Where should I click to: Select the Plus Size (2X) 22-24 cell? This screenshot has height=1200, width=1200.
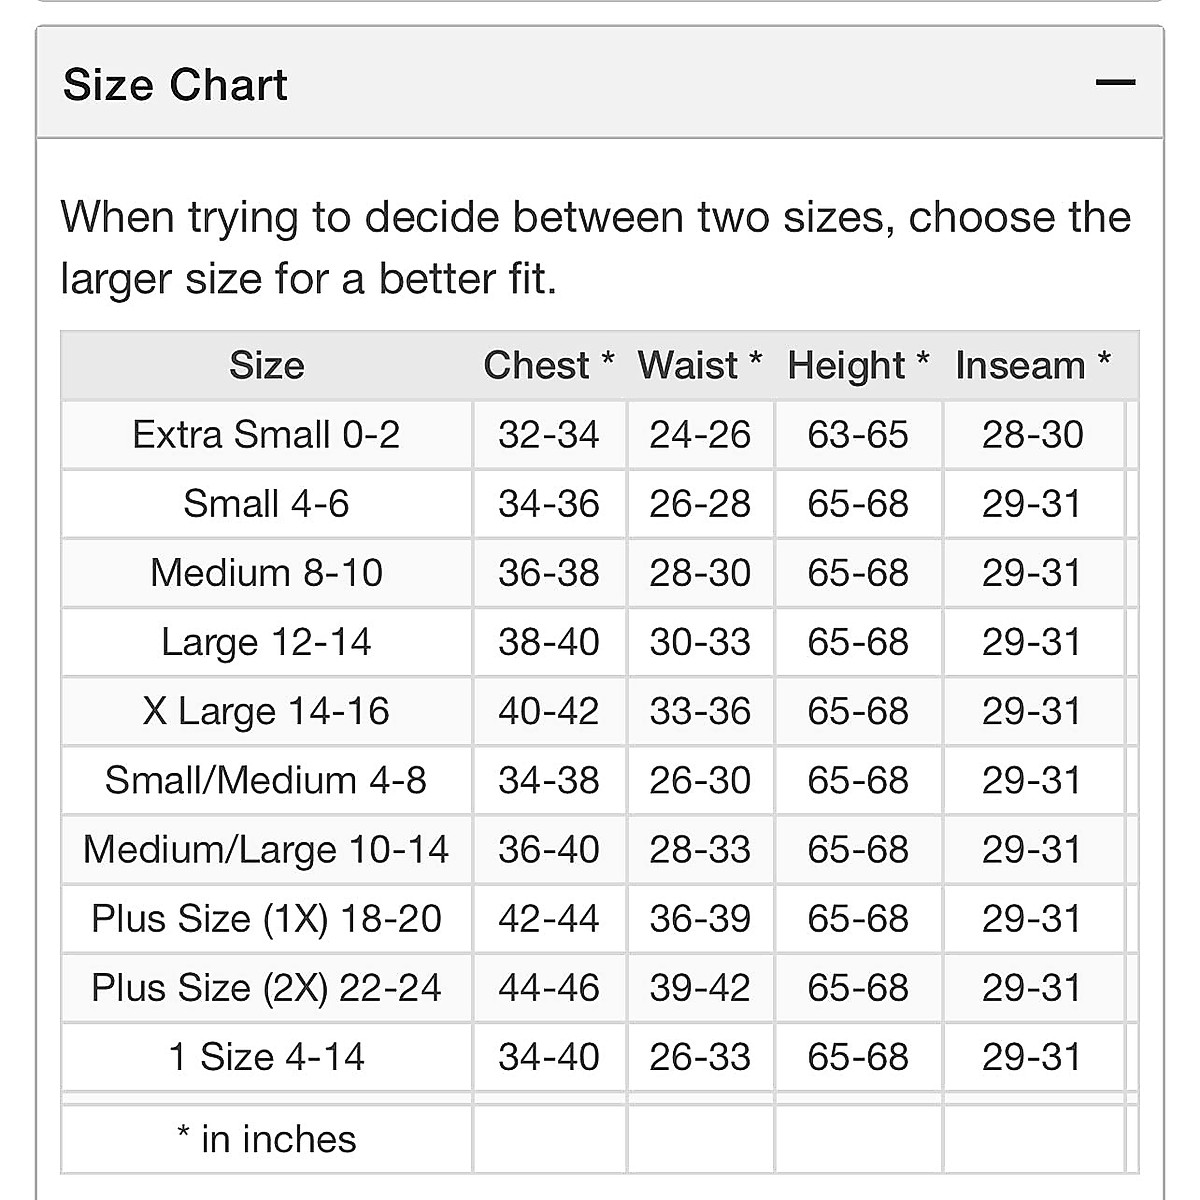pos(266,988)
